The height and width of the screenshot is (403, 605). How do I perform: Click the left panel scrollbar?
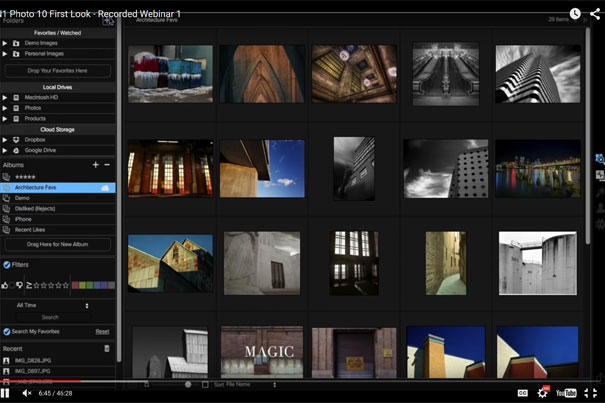coord(119,189)
